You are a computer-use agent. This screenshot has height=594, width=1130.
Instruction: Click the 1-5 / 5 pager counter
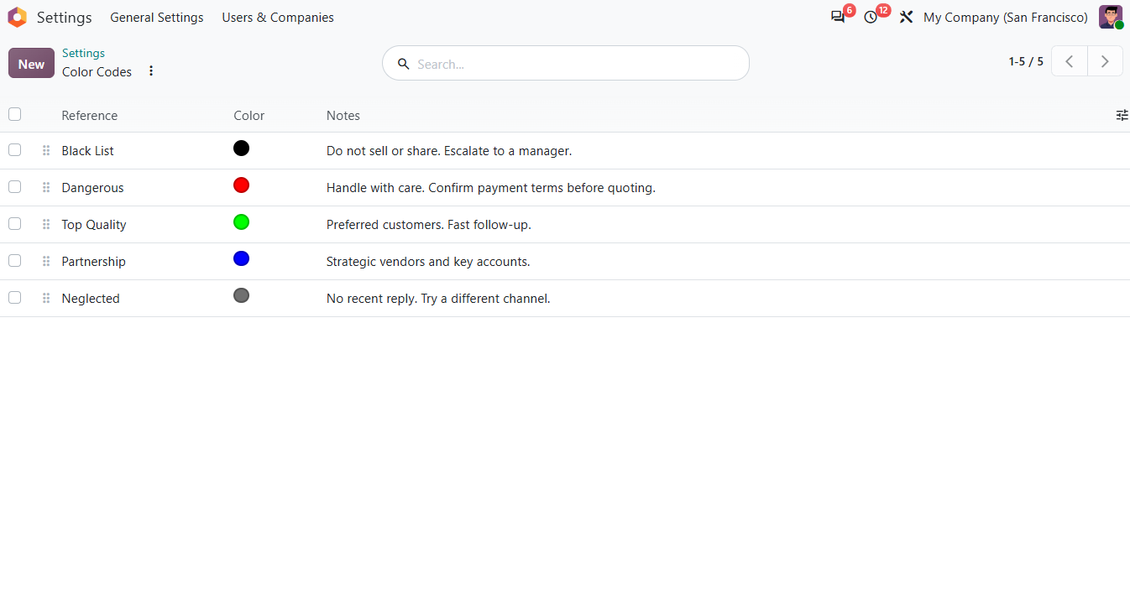[x=1026, y=62]
